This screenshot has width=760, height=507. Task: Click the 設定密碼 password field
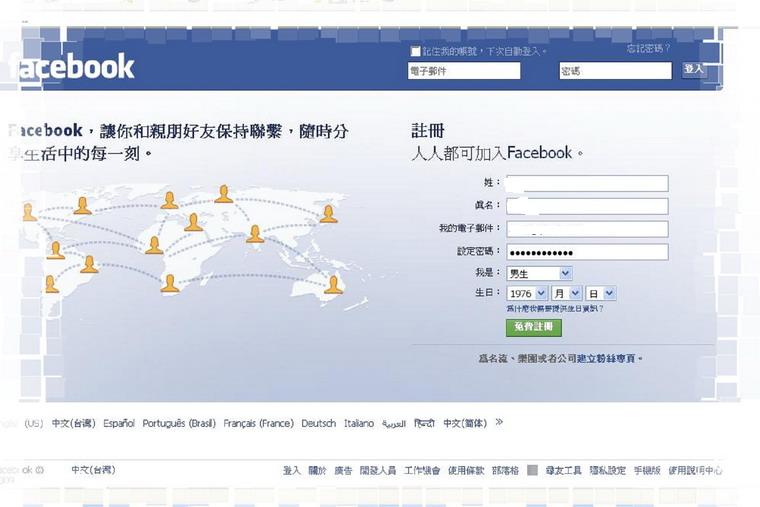(x=587, y=252)
